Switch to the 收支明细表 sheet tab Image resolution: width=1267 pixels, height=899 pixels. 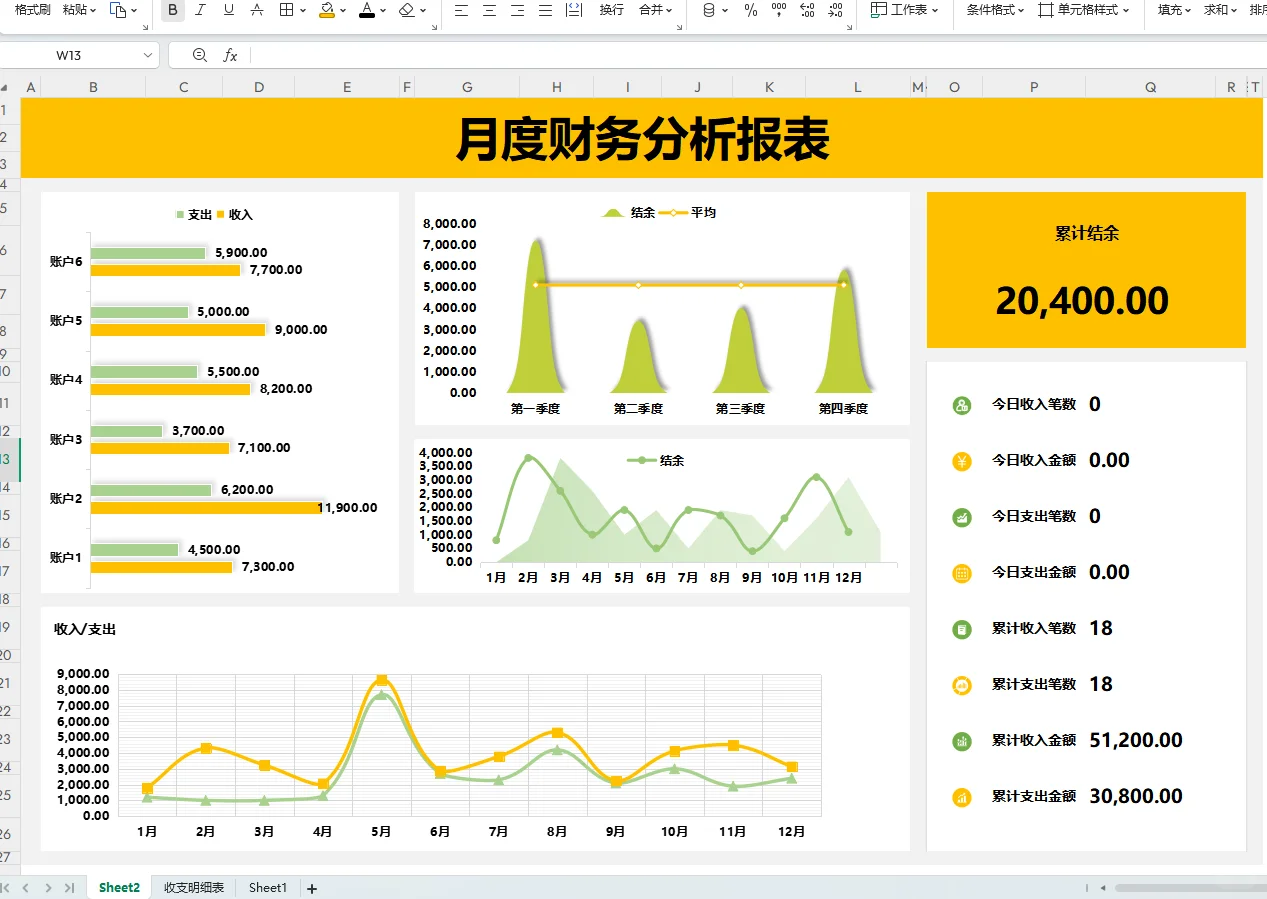pyautogui.click(x=192, y=887)
